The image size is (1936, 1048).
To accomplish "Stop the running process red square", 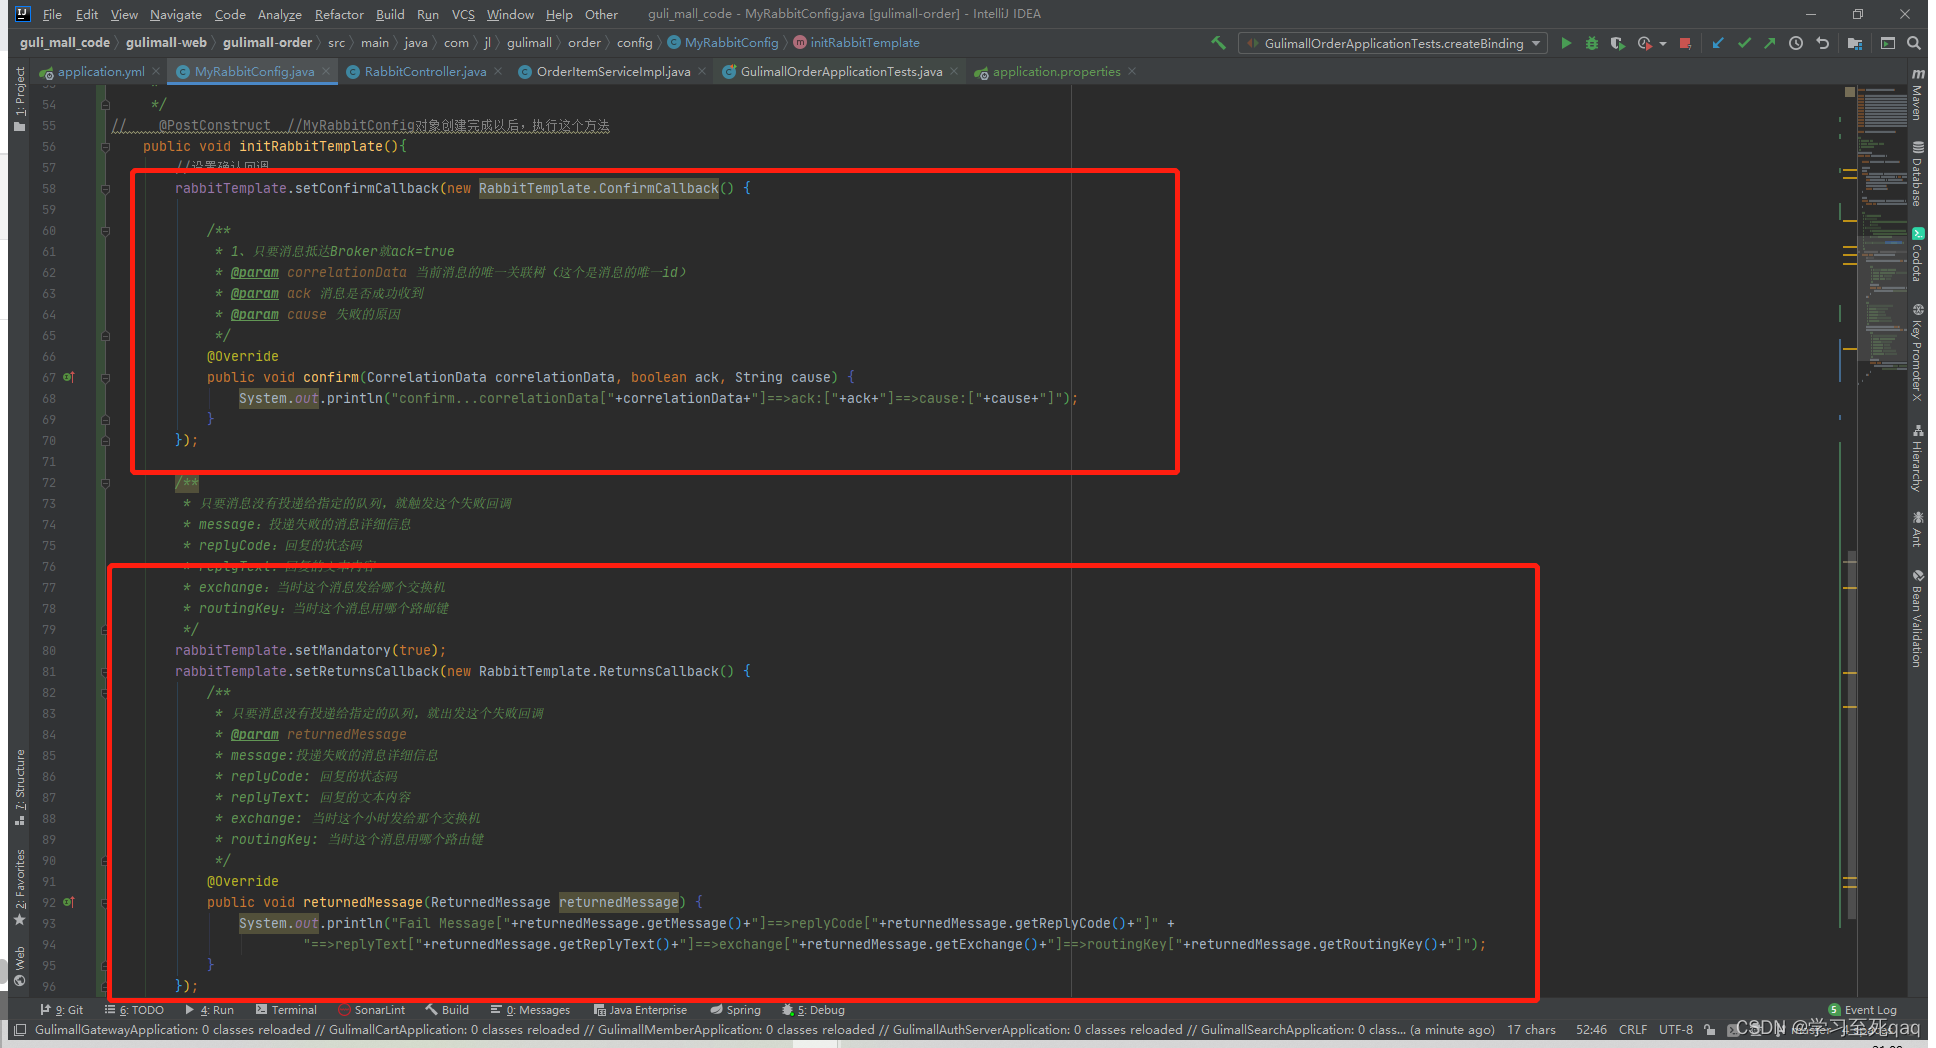I will (x=1685, y=43).
